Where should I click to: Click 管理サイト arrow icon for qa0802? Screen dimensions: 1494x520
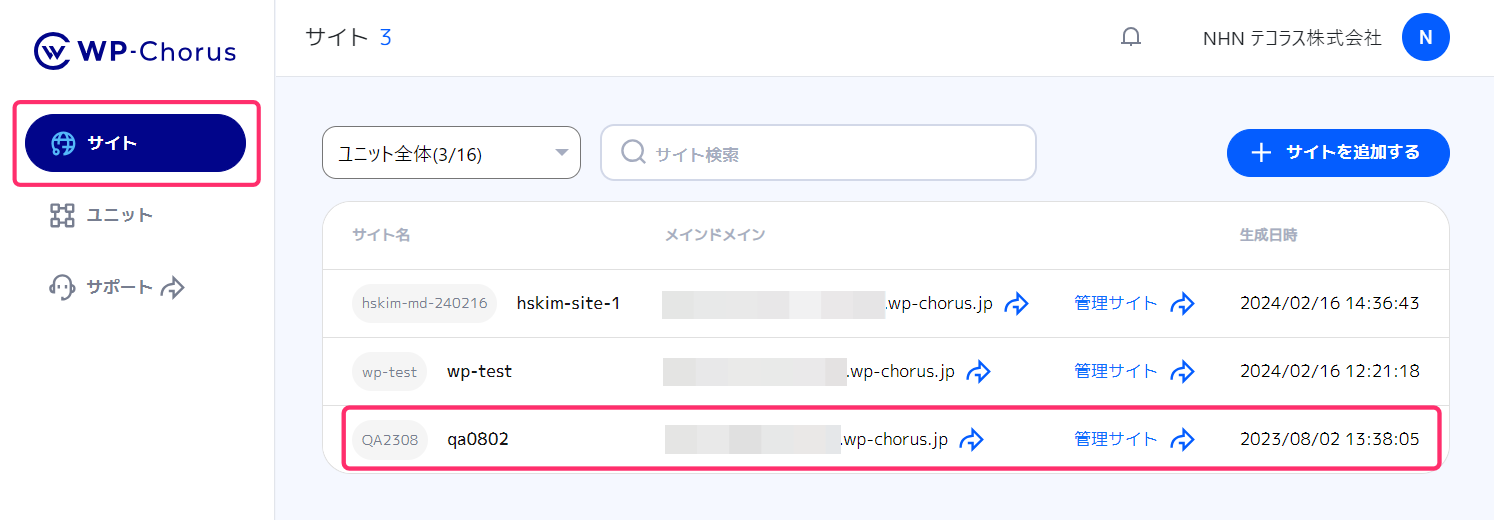click(x=1183, y=439)
